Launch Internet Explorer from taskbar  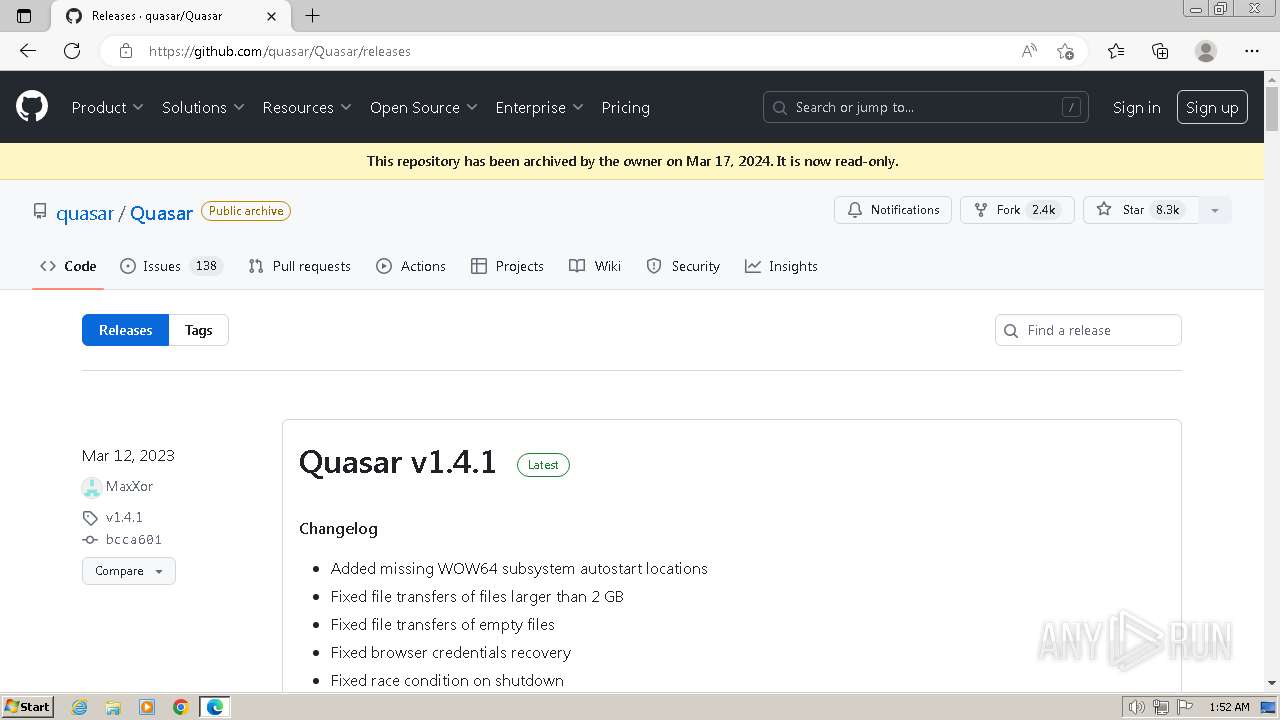pos(80,707)
